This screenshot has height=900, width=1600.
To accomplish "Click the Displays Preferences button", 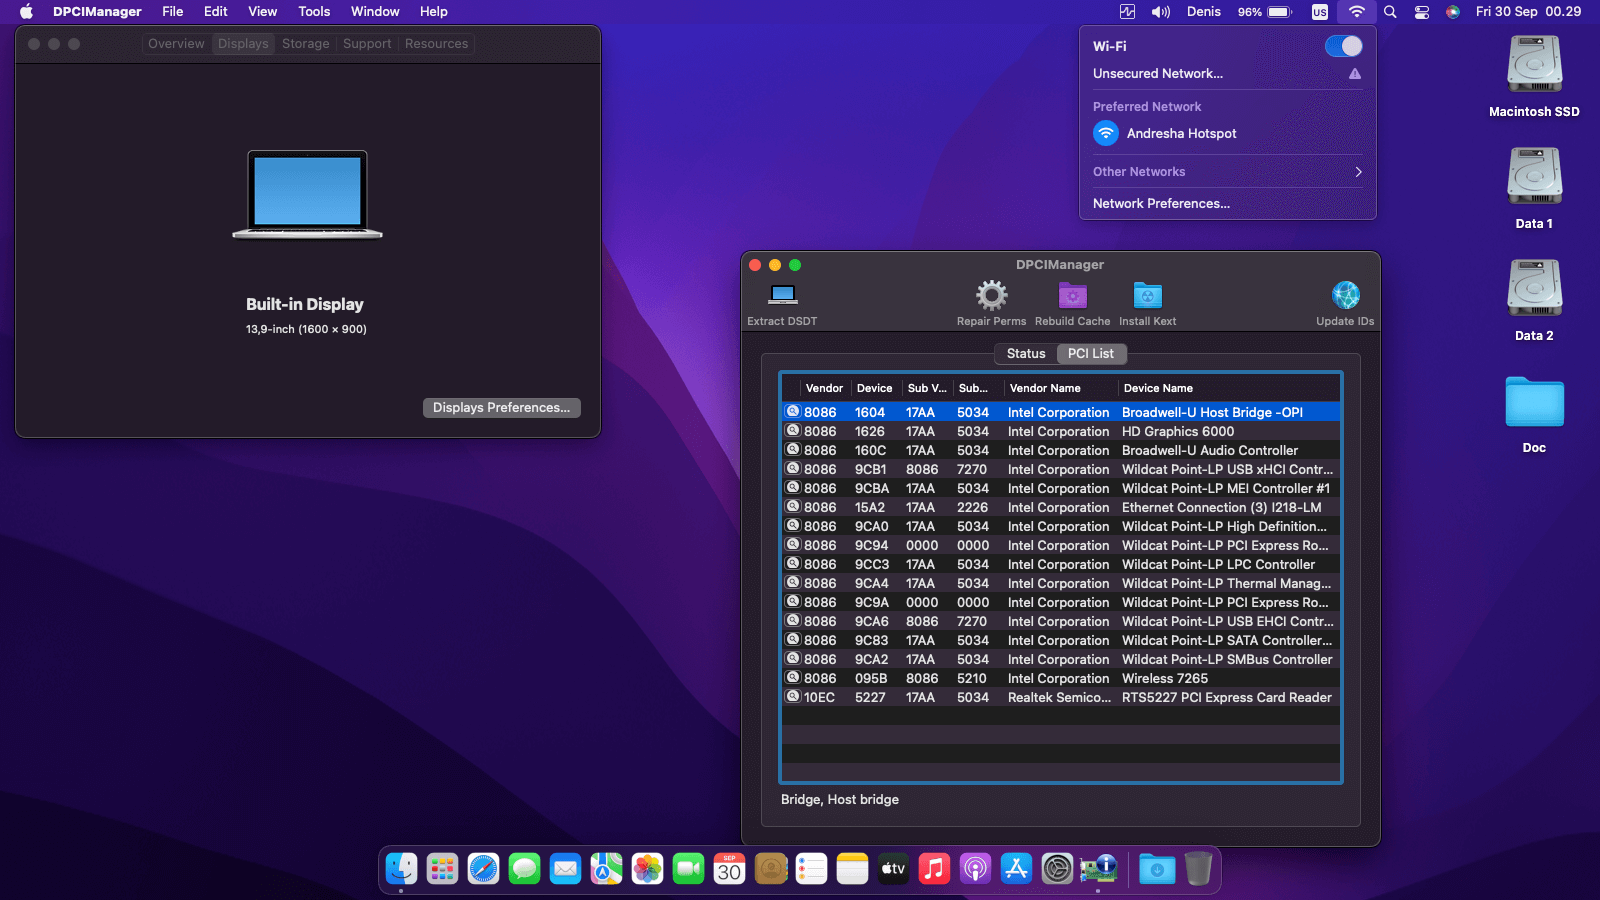I will tap(501, 407).
